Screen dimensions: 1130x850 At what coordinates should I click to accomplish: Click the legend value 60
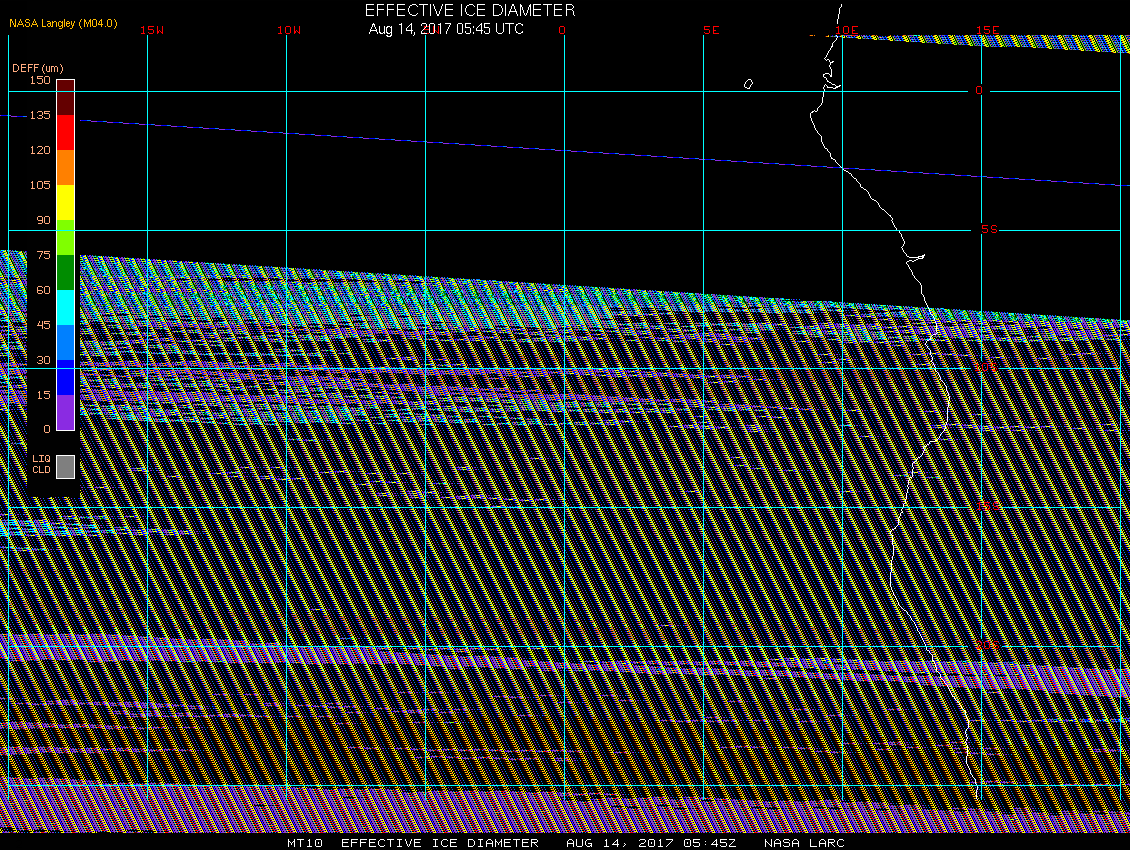[x=43, y=290]
